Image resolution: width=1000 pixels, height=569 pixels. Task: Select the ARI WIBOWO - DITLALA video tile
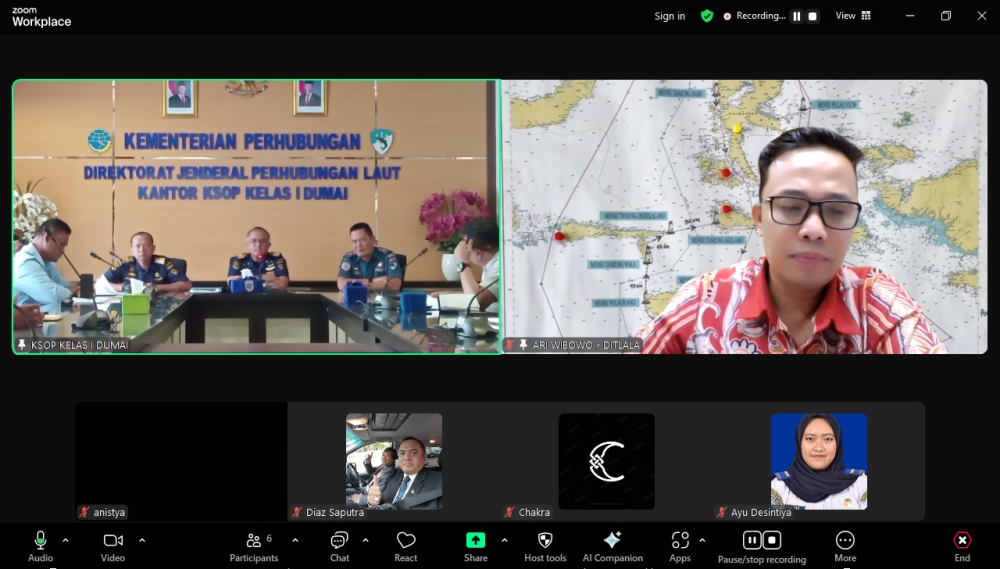pyautogui.click(x=745, y=217)
